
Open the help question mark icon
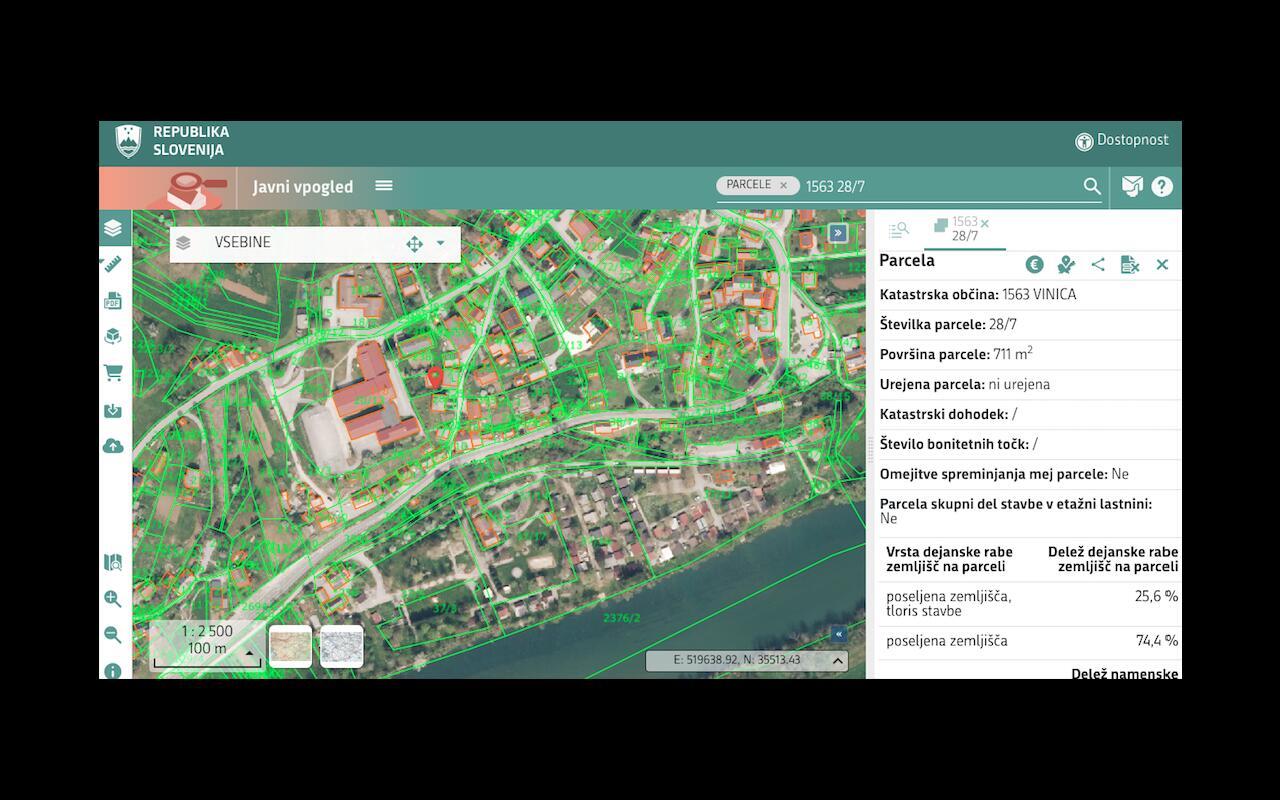[1162, 186]
